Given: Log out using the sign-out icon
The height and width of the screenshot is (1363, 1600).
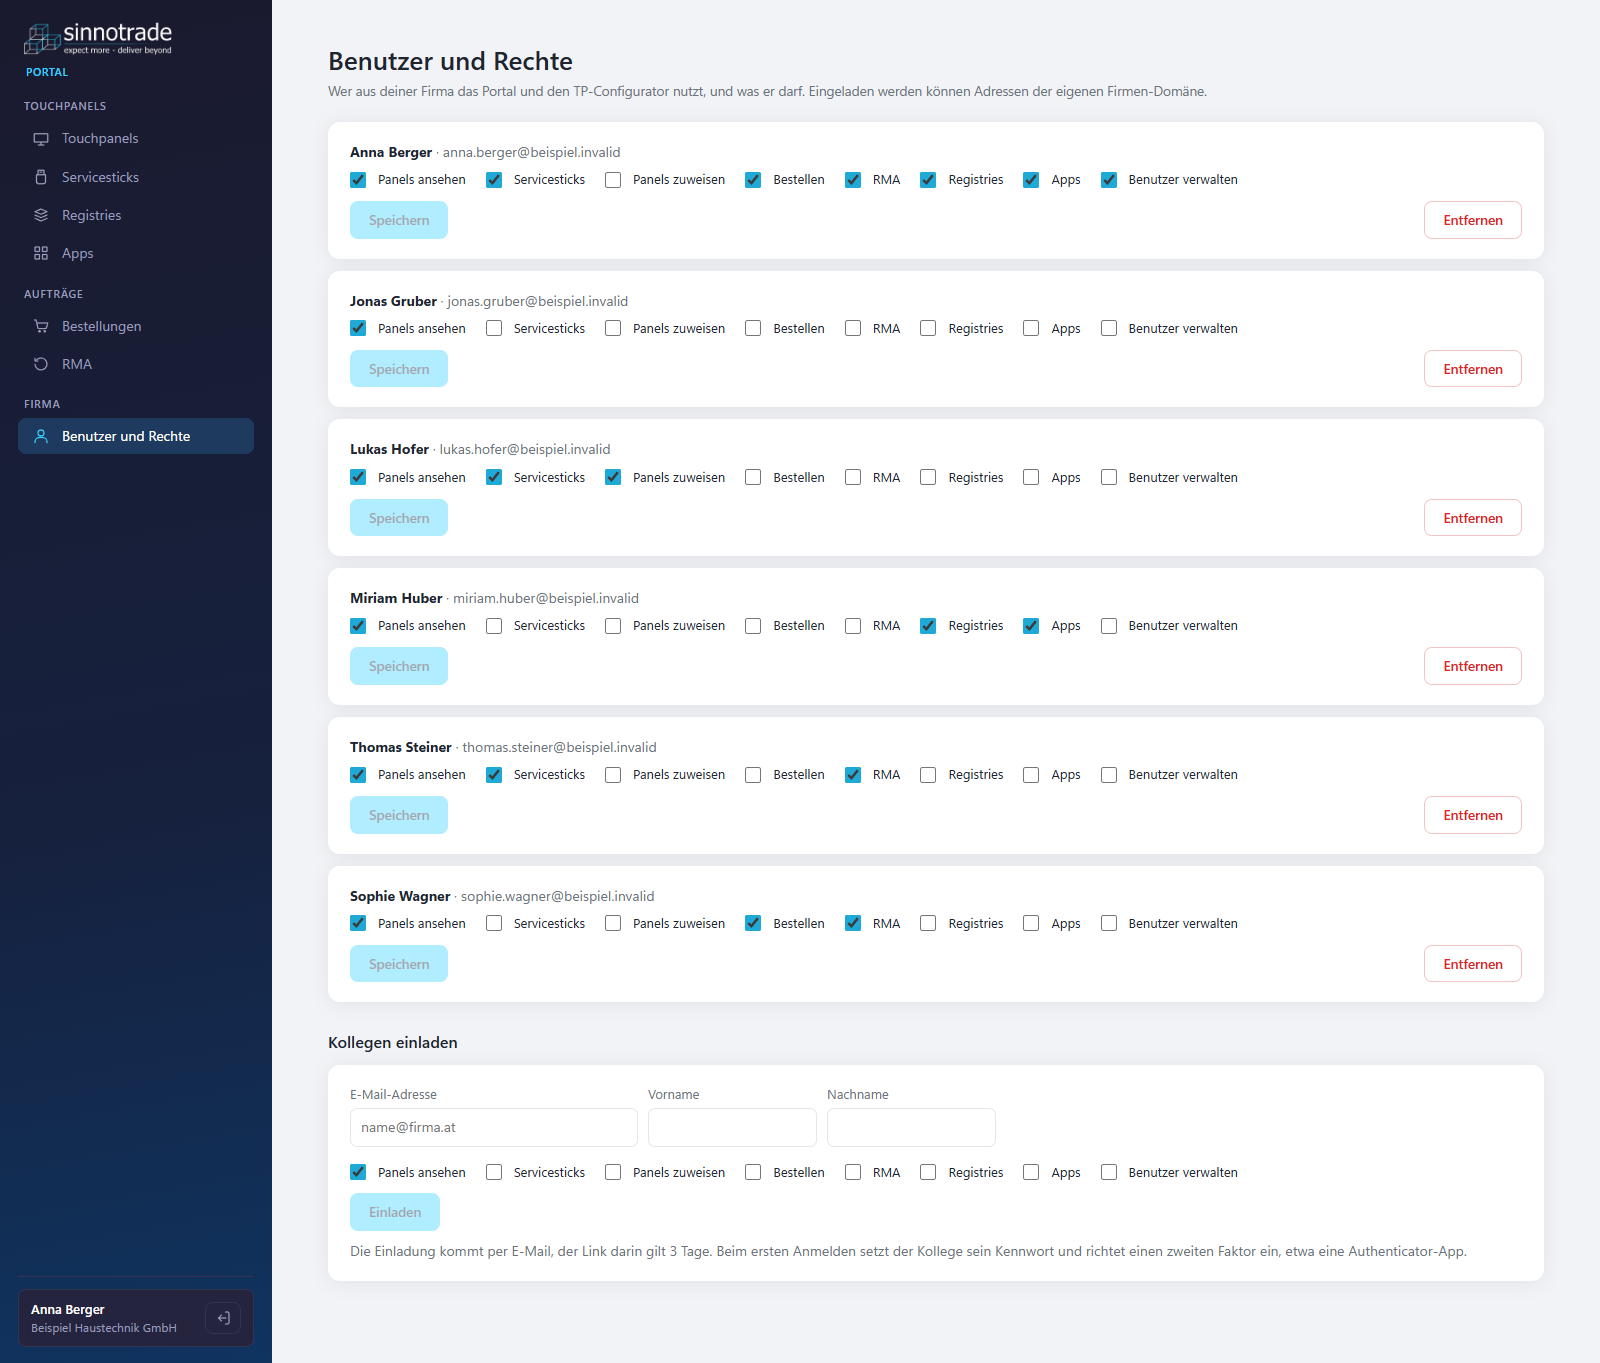Looking at the screenshot, I should pyautogui.click(x=223, y=1318).
